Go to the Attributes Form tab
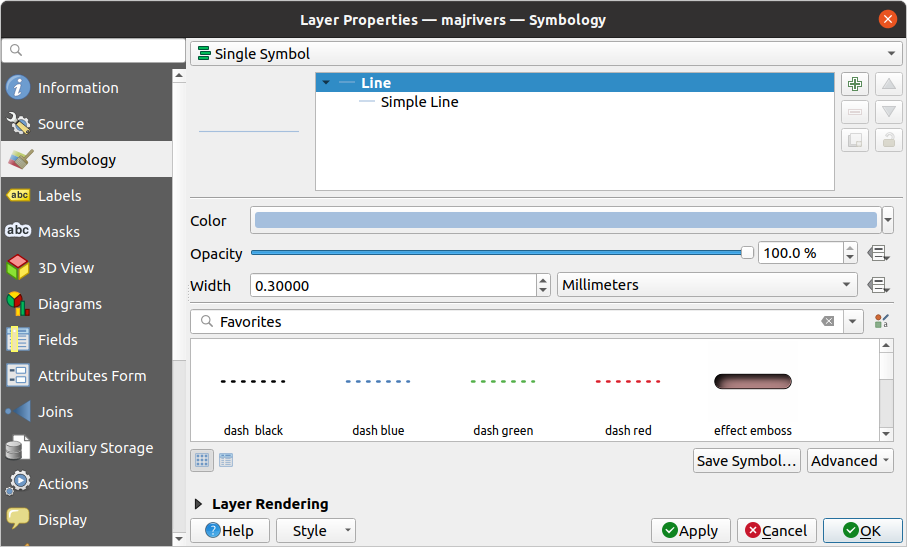This screenshot has width=908, height=547. 92,376
